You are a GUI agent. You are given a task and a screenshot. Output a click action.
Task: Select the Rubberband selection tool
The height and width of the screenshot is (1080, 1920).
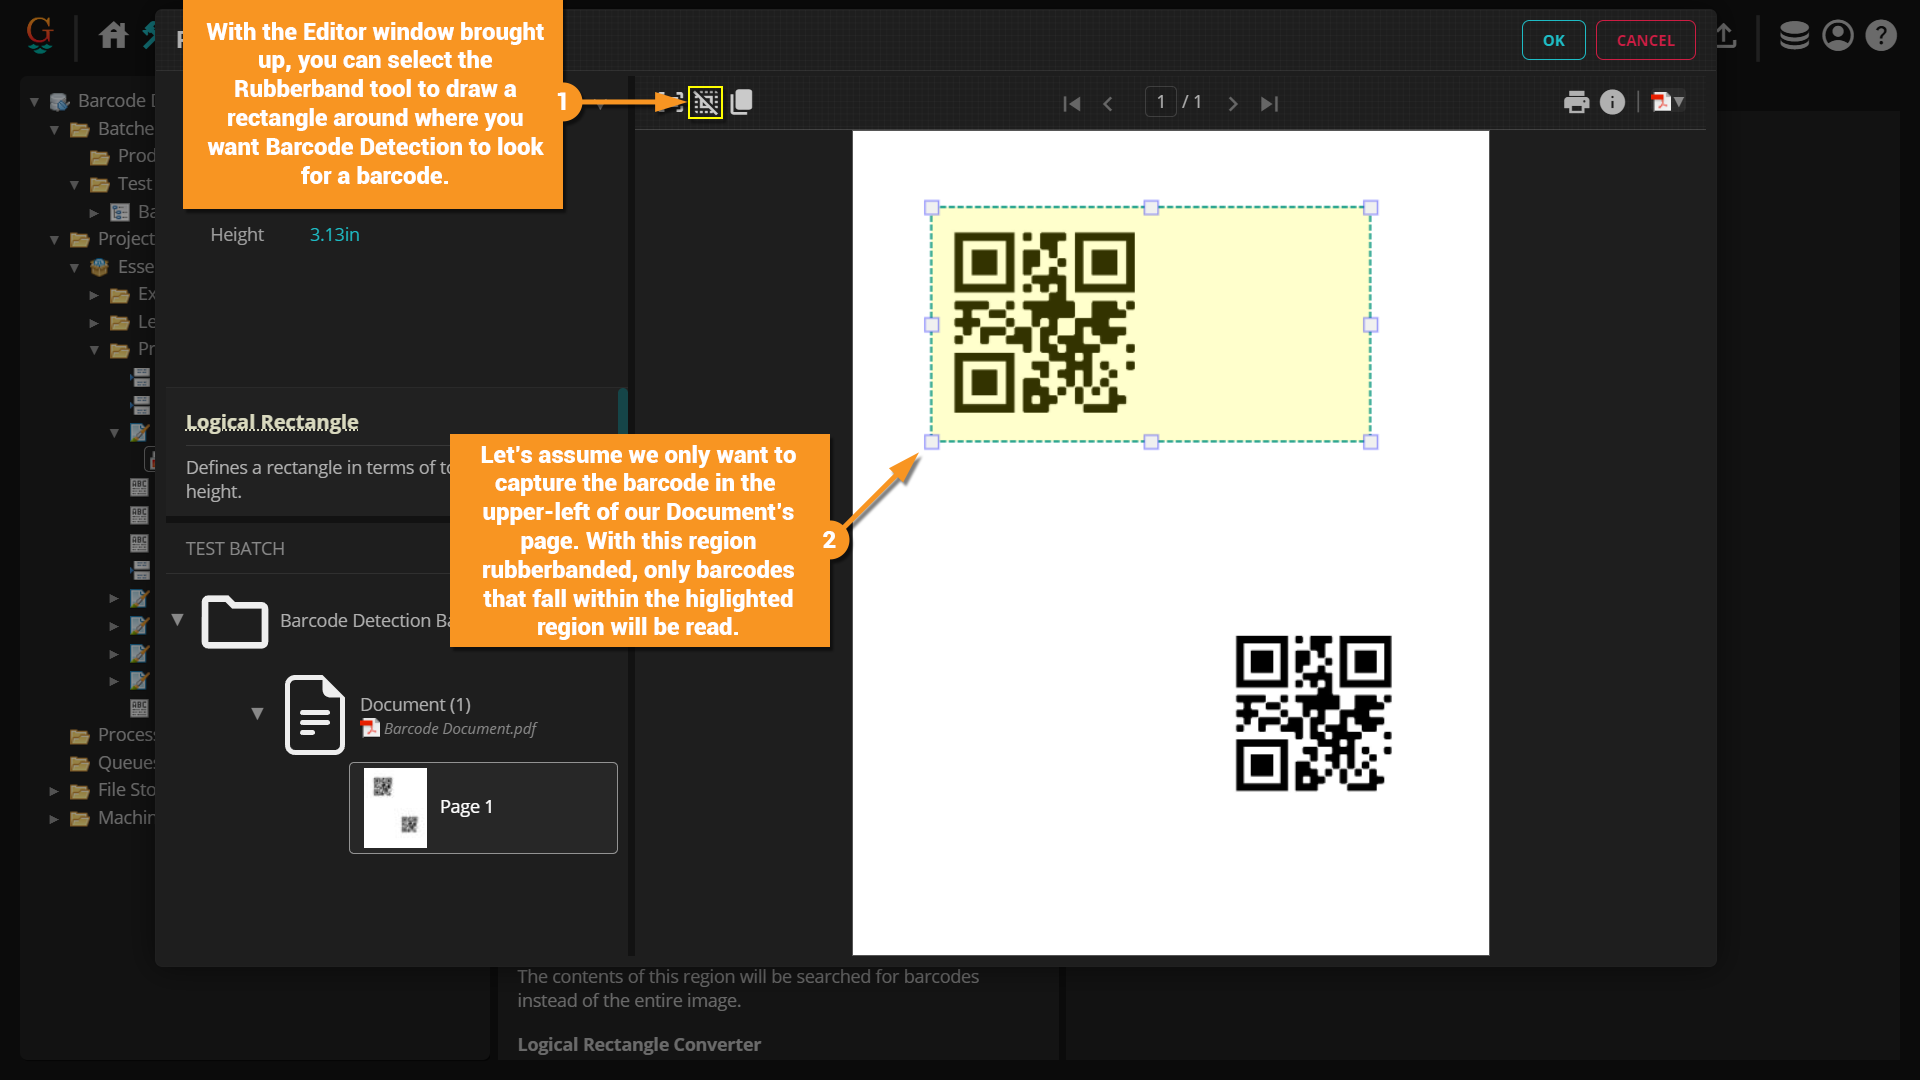(705, 102)
